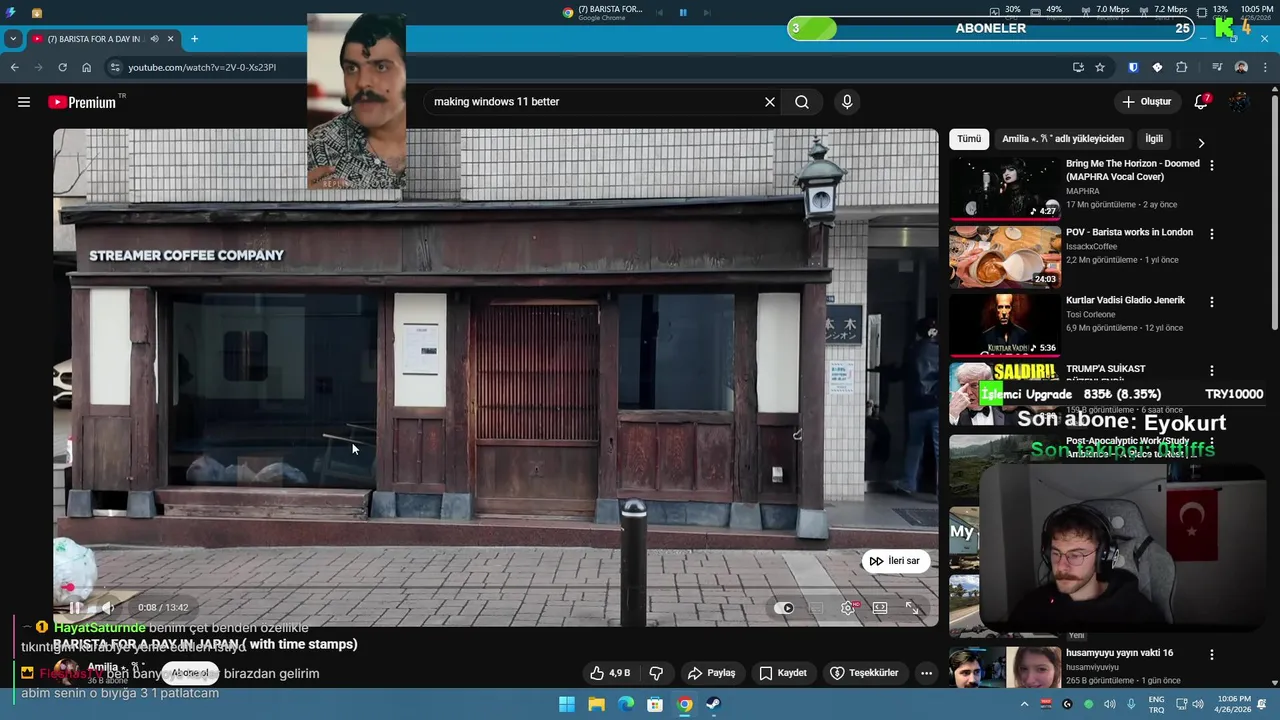Click the sidebar vertical scrollbar
Viewport: 1280px width, 720px height.
[1274, 210]
